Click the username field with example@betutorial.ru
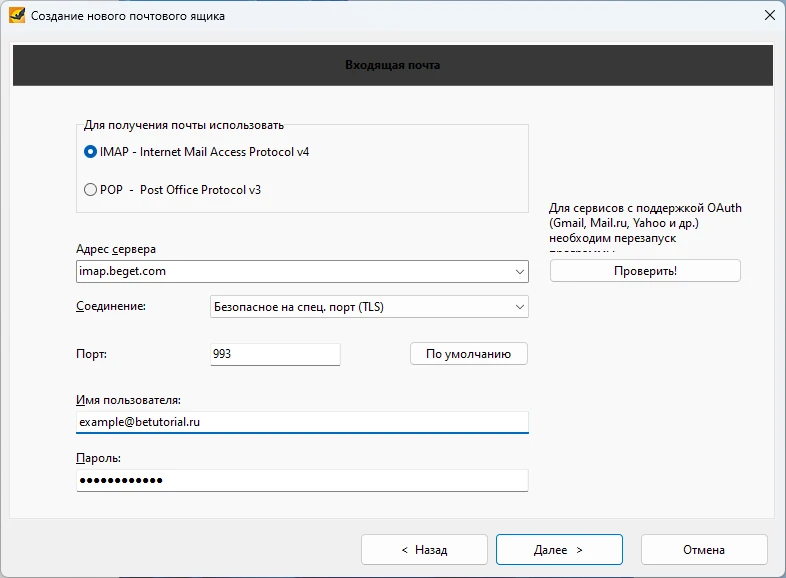Image resolution: width=786 pixels, height=578 pixels. (x=301, y=422)
